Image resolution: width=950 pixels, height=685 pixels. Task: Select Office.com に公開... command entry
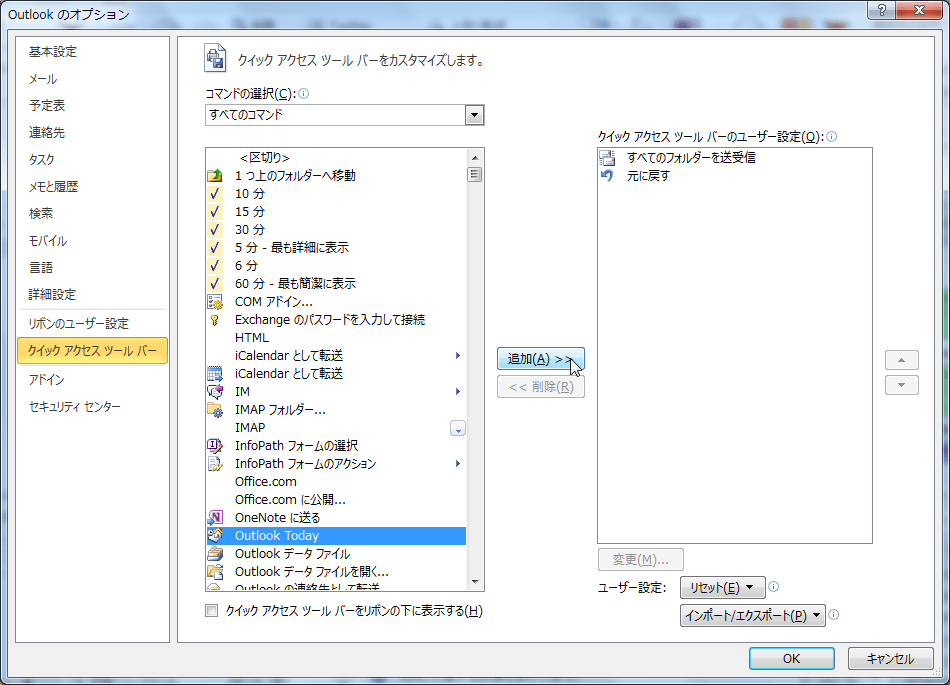(336, 500)
